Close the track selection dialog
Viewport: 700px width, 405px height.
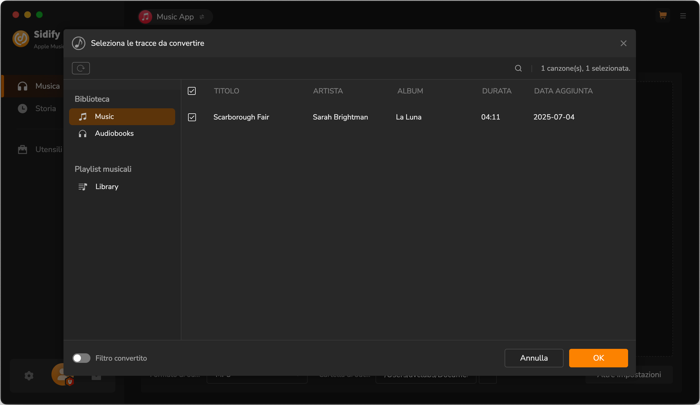coord(623,43)
